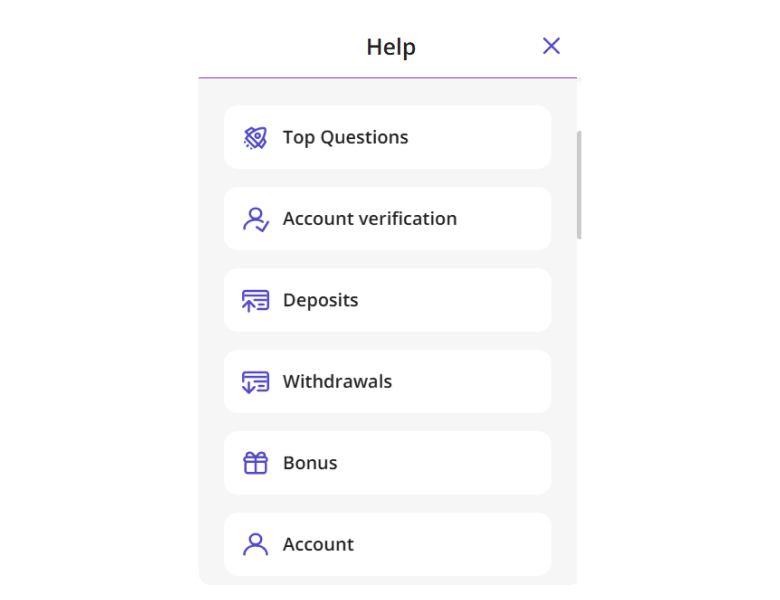Click the Withdrawals card download icon
The width and height of the screenshot is (780, 600).
256,382
